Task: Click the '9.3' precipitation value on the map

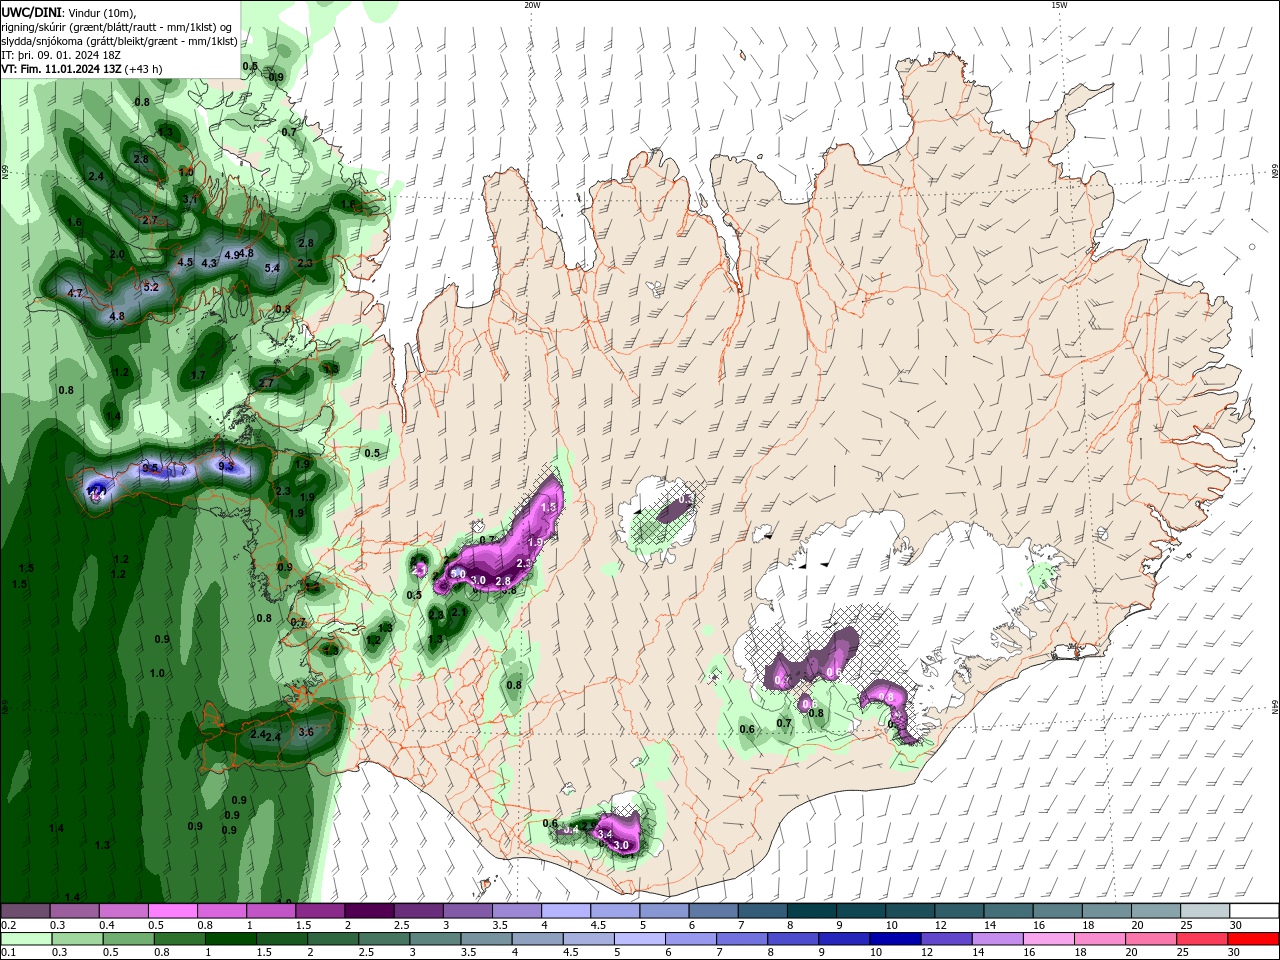Action: pyautogui.click(x=226, y=466)
